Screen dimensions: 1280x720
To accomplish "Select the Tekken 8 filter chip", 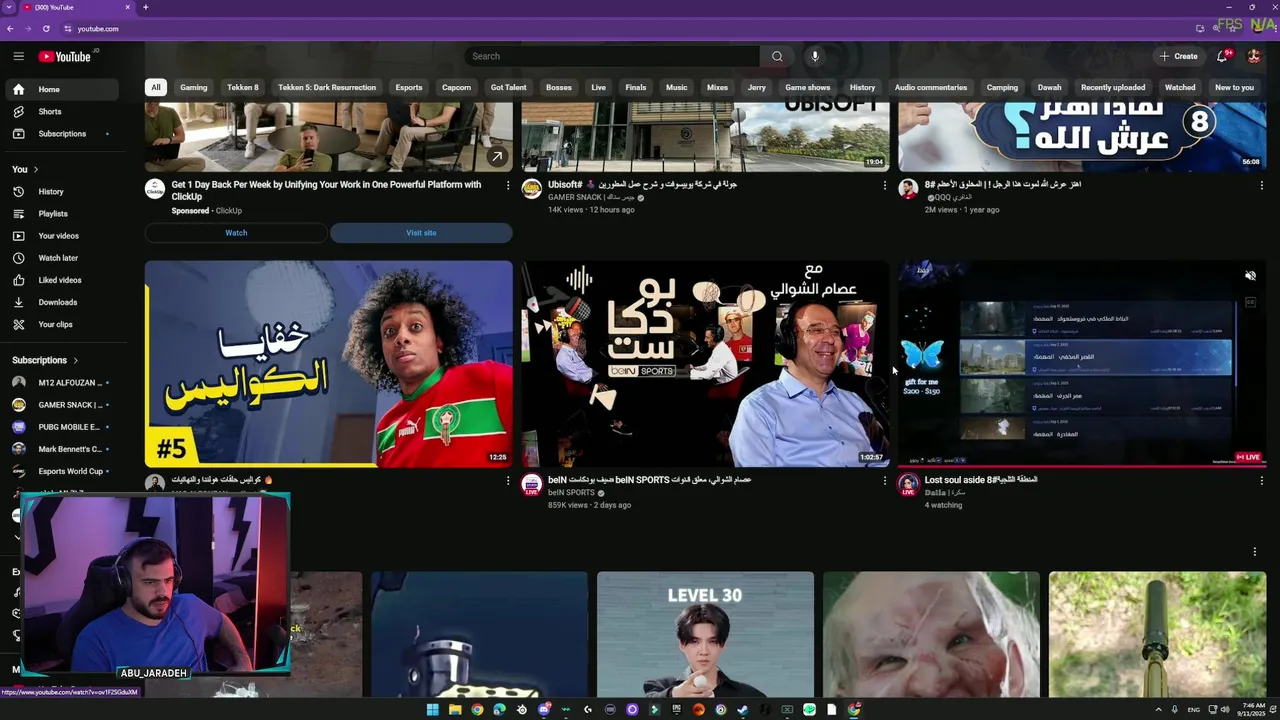I will (x=243, y=87).
